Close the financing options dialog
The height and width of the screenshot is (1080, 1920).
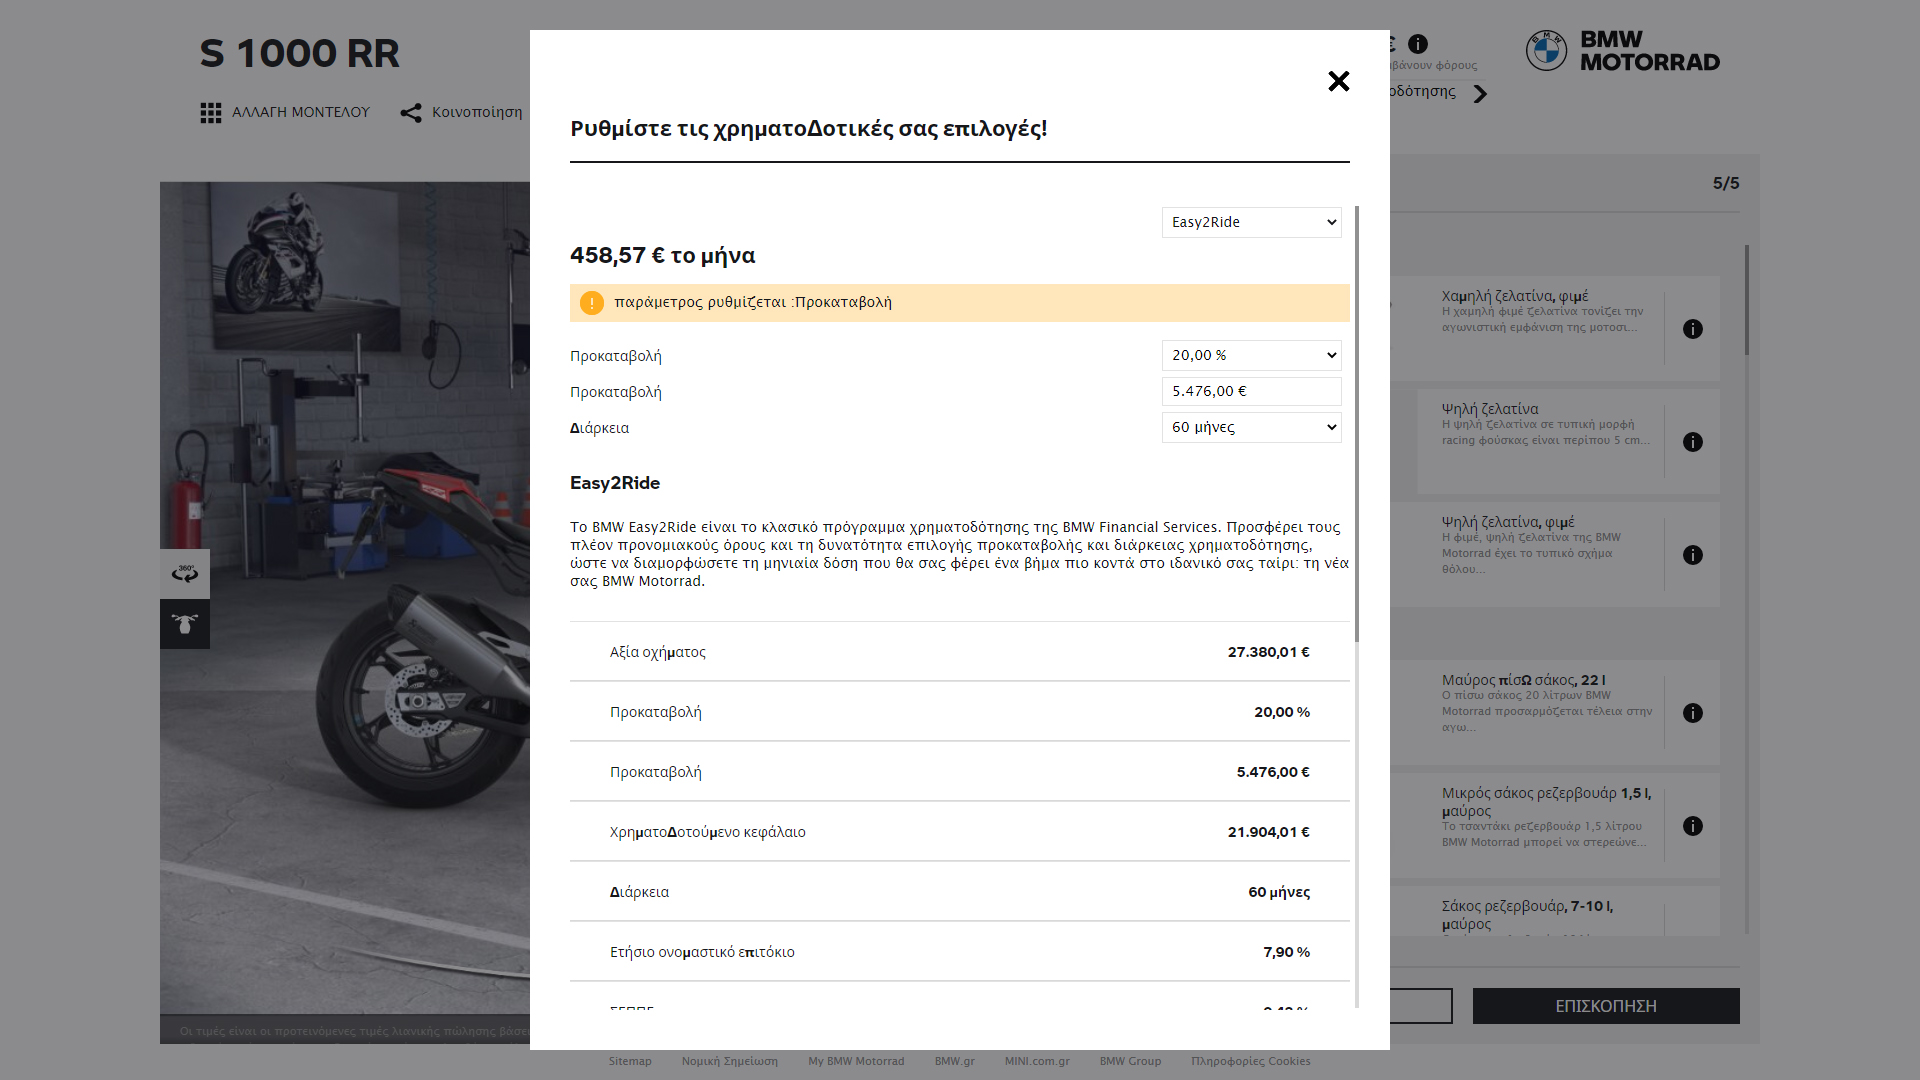click(1339, 81)
